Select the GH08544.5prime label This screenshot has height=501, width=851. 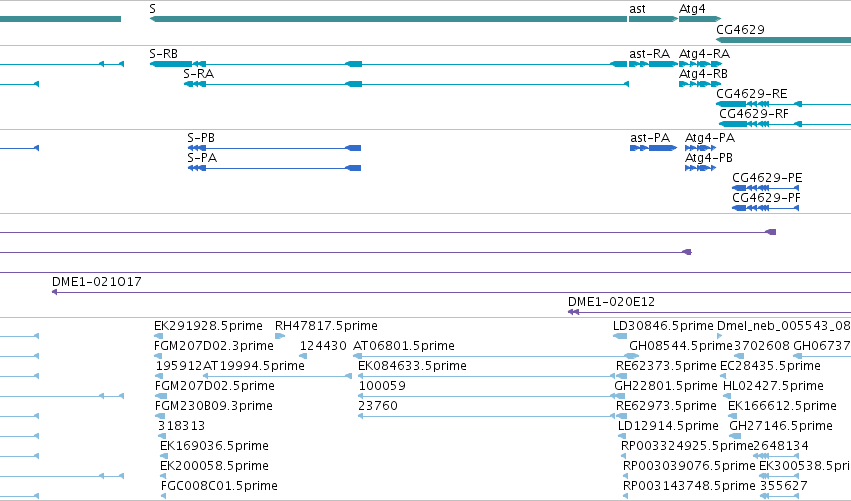pos(681,346)
